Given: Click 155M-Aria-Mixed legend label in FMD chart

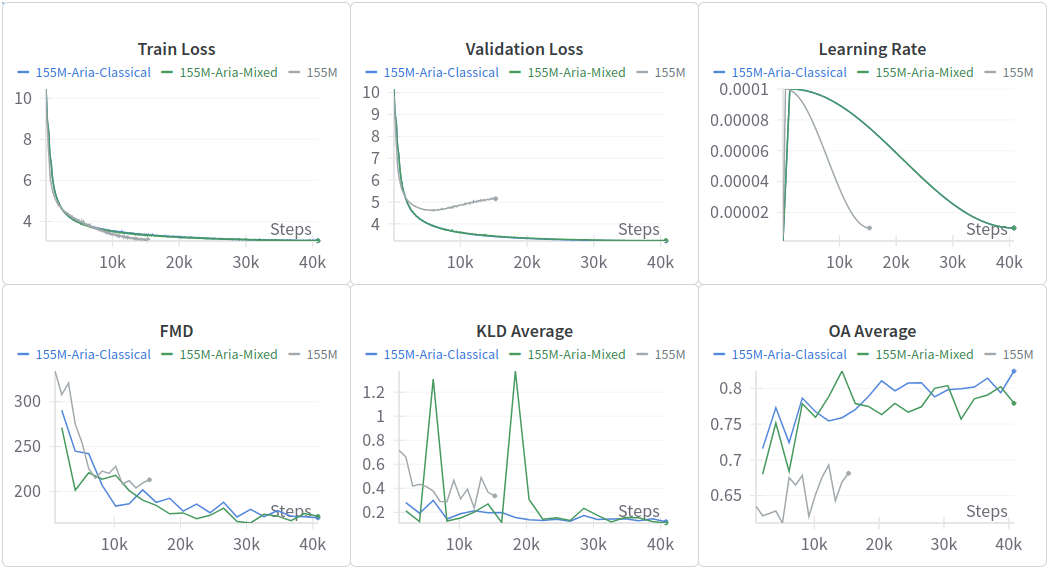Looking at the screenshot, I should point(228,354).
